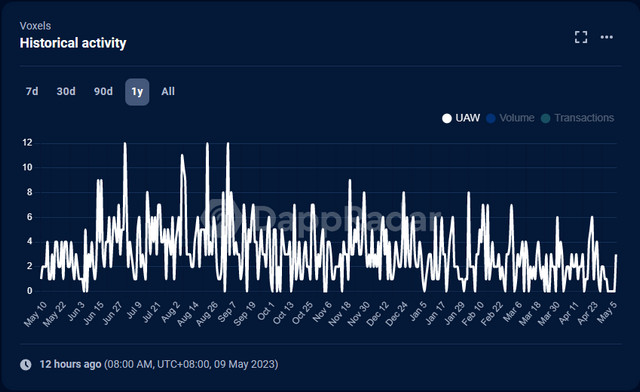This screenshot has width=640, height=392.
Task: Click the Jan 17 x-axis label
Action: coord(435,314)
